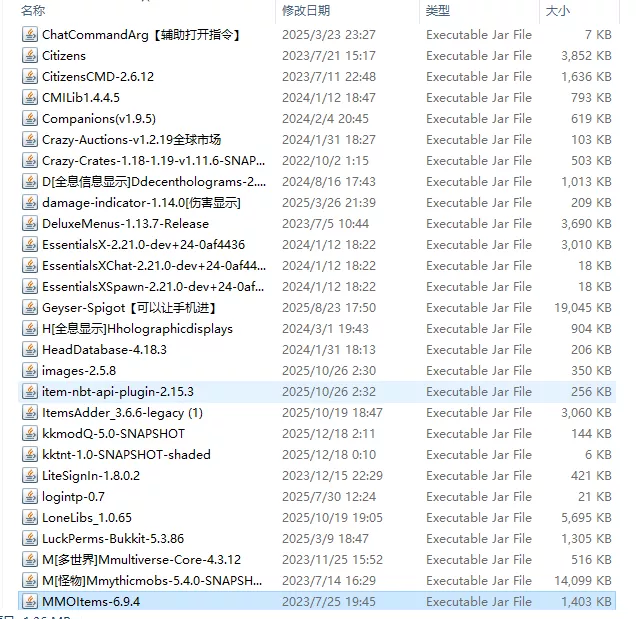Click file name CitizensCMD-2.6.12
The height and width of the screenshot is (619, 641).
click(98, 77)
